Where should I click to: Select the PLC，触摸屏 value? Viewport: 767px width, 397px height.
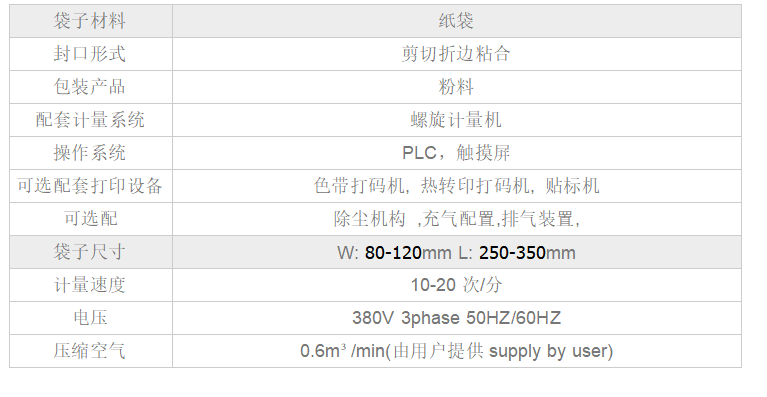pyautogui.click(x=456, y=153)
